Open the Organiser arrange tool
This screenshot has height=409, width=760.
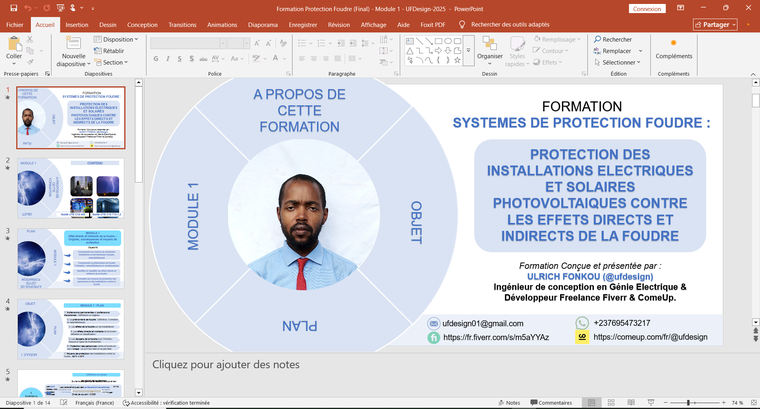click(490, 45)
